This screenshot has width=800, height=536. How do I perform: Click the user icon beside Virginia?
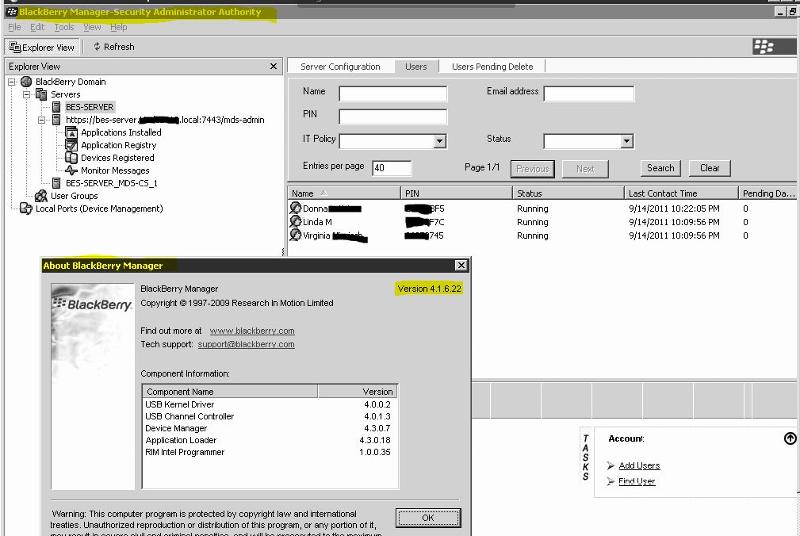295,235
